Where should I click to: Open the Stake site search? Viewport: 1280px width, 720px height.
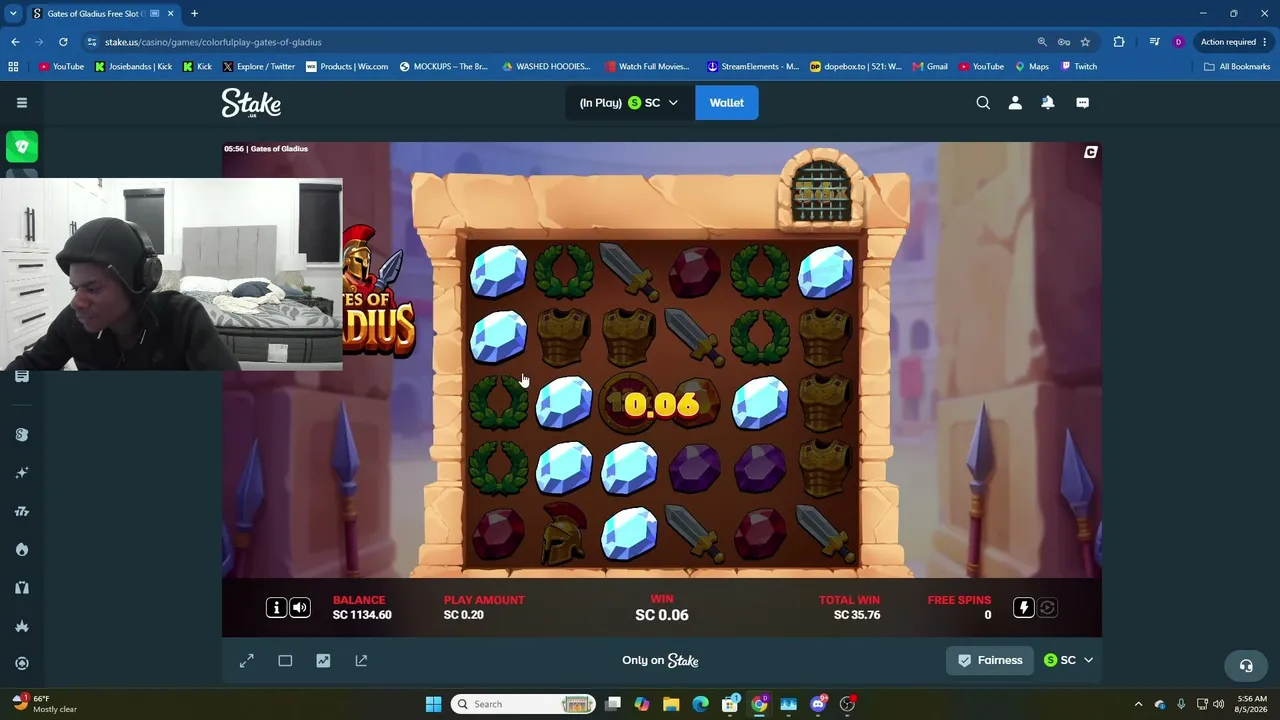point(983,102)
